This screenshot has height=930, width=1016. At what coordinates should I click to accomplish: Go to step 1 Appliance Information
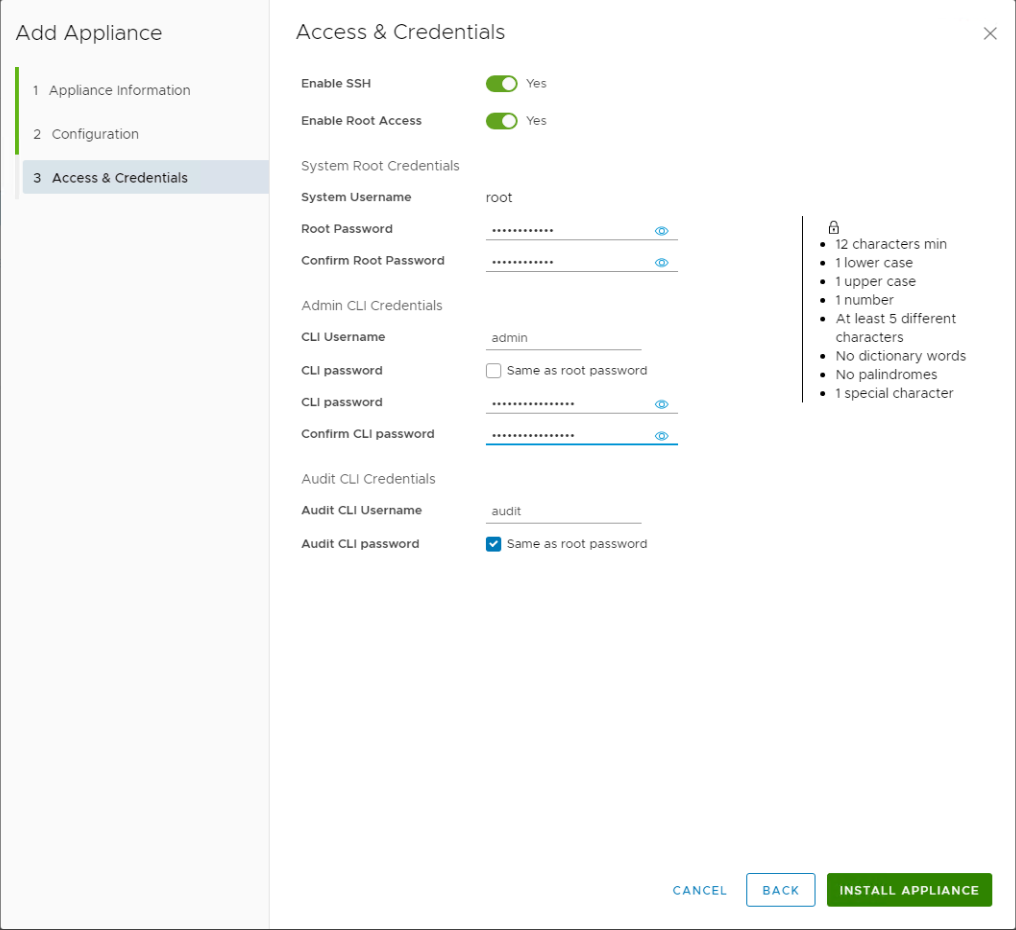pyautogui.click(x=119, y=90)
